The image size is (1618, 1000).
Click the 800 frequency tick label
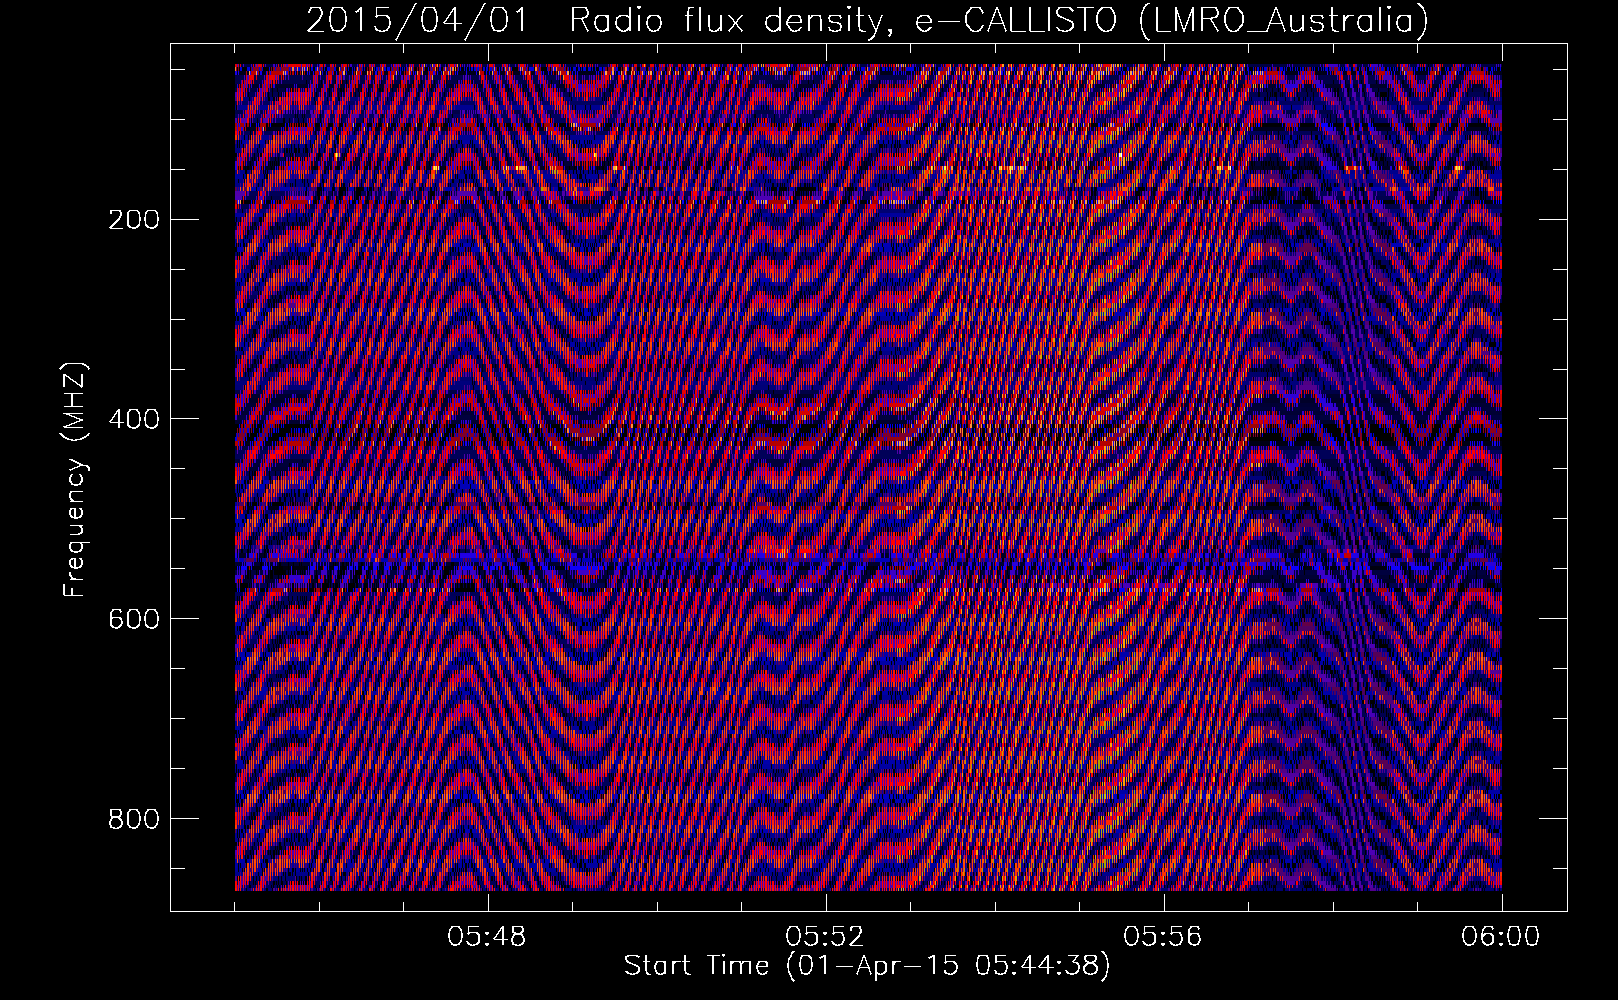134,819
